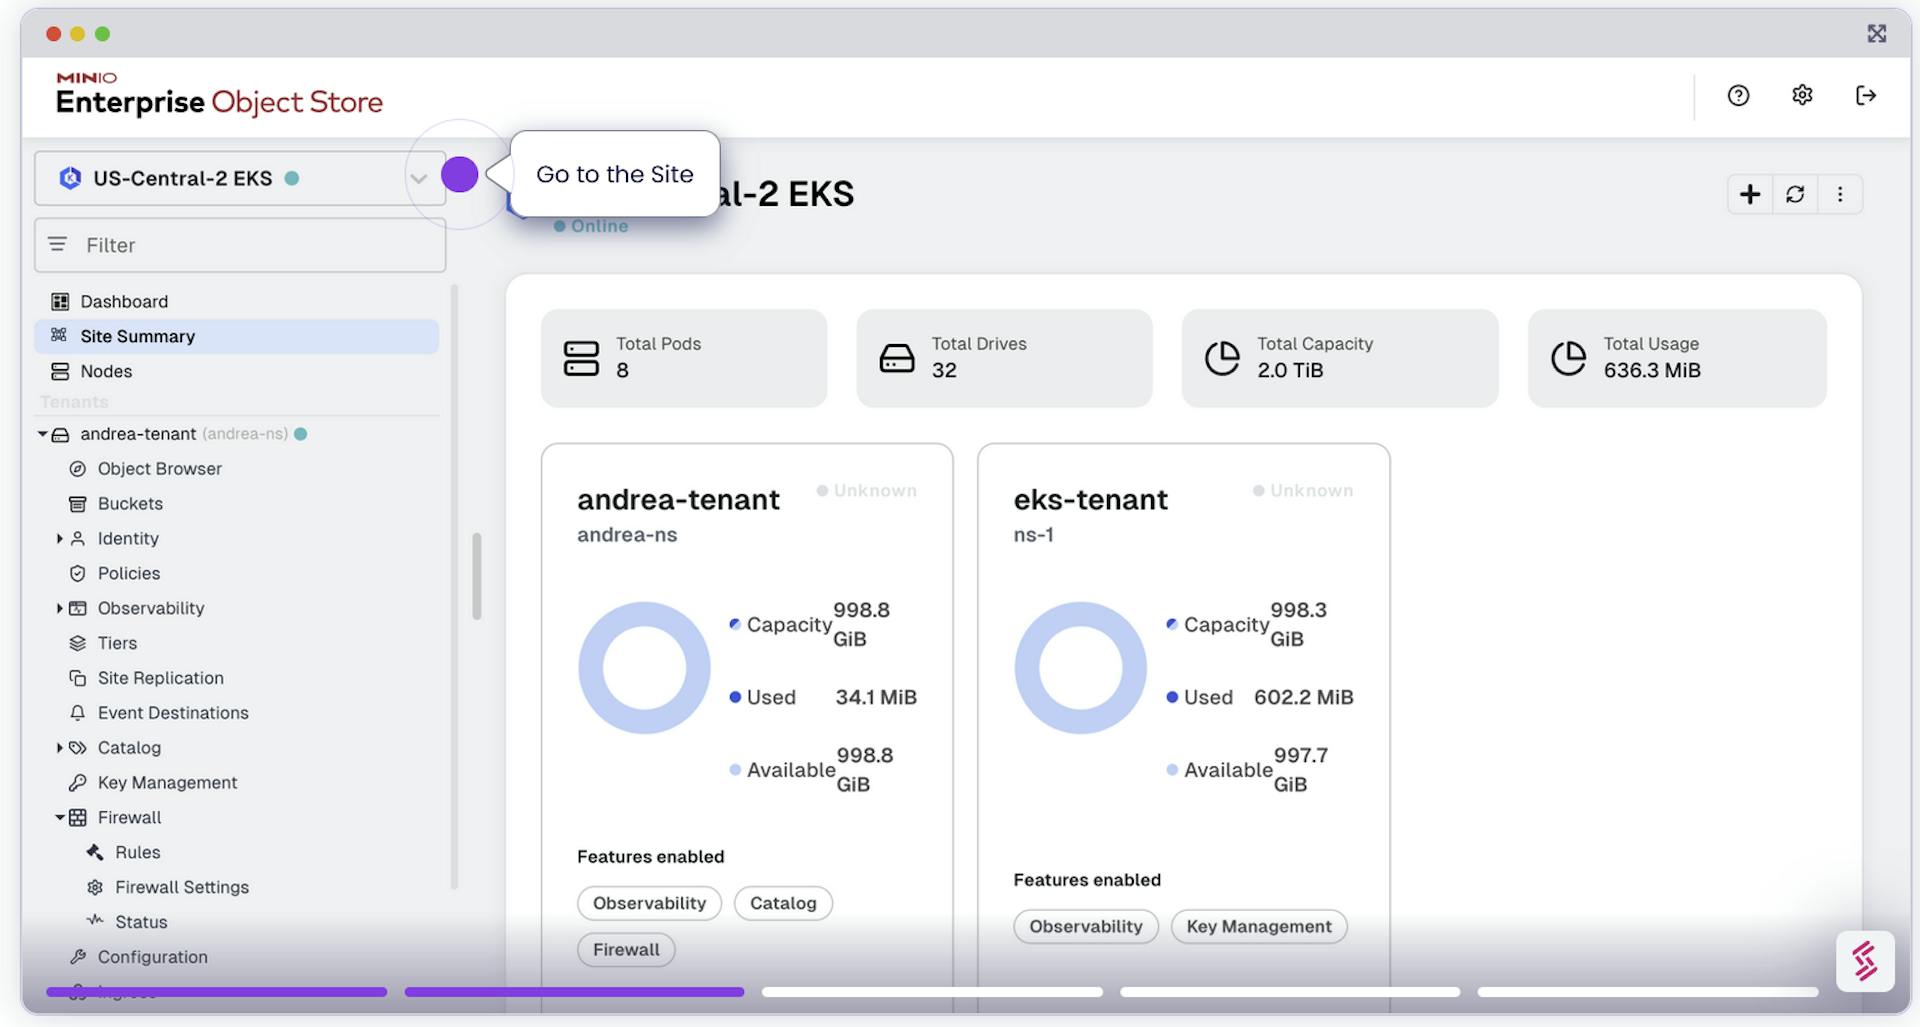Refresh the site summary with refresh icon
This screenshot has width=1920, height=1027.
point(1795,194)
